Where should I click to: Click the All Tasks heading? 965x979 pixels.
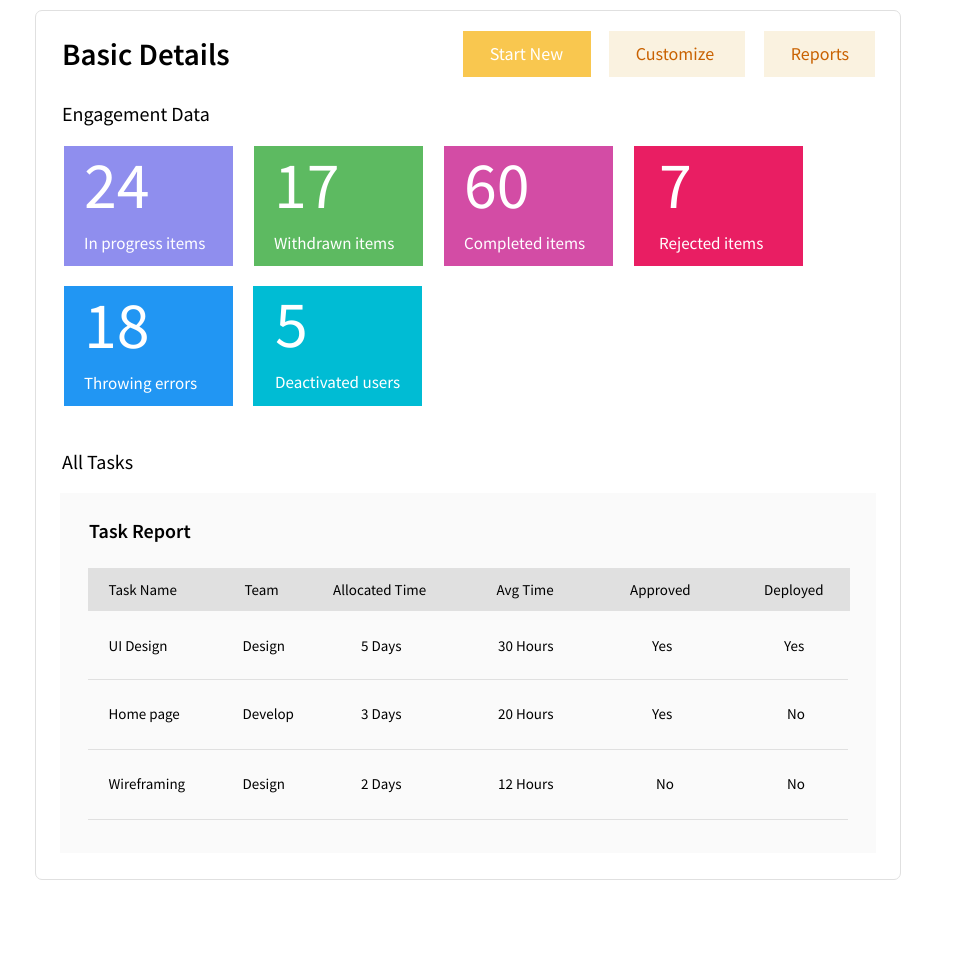pos(97,462)
